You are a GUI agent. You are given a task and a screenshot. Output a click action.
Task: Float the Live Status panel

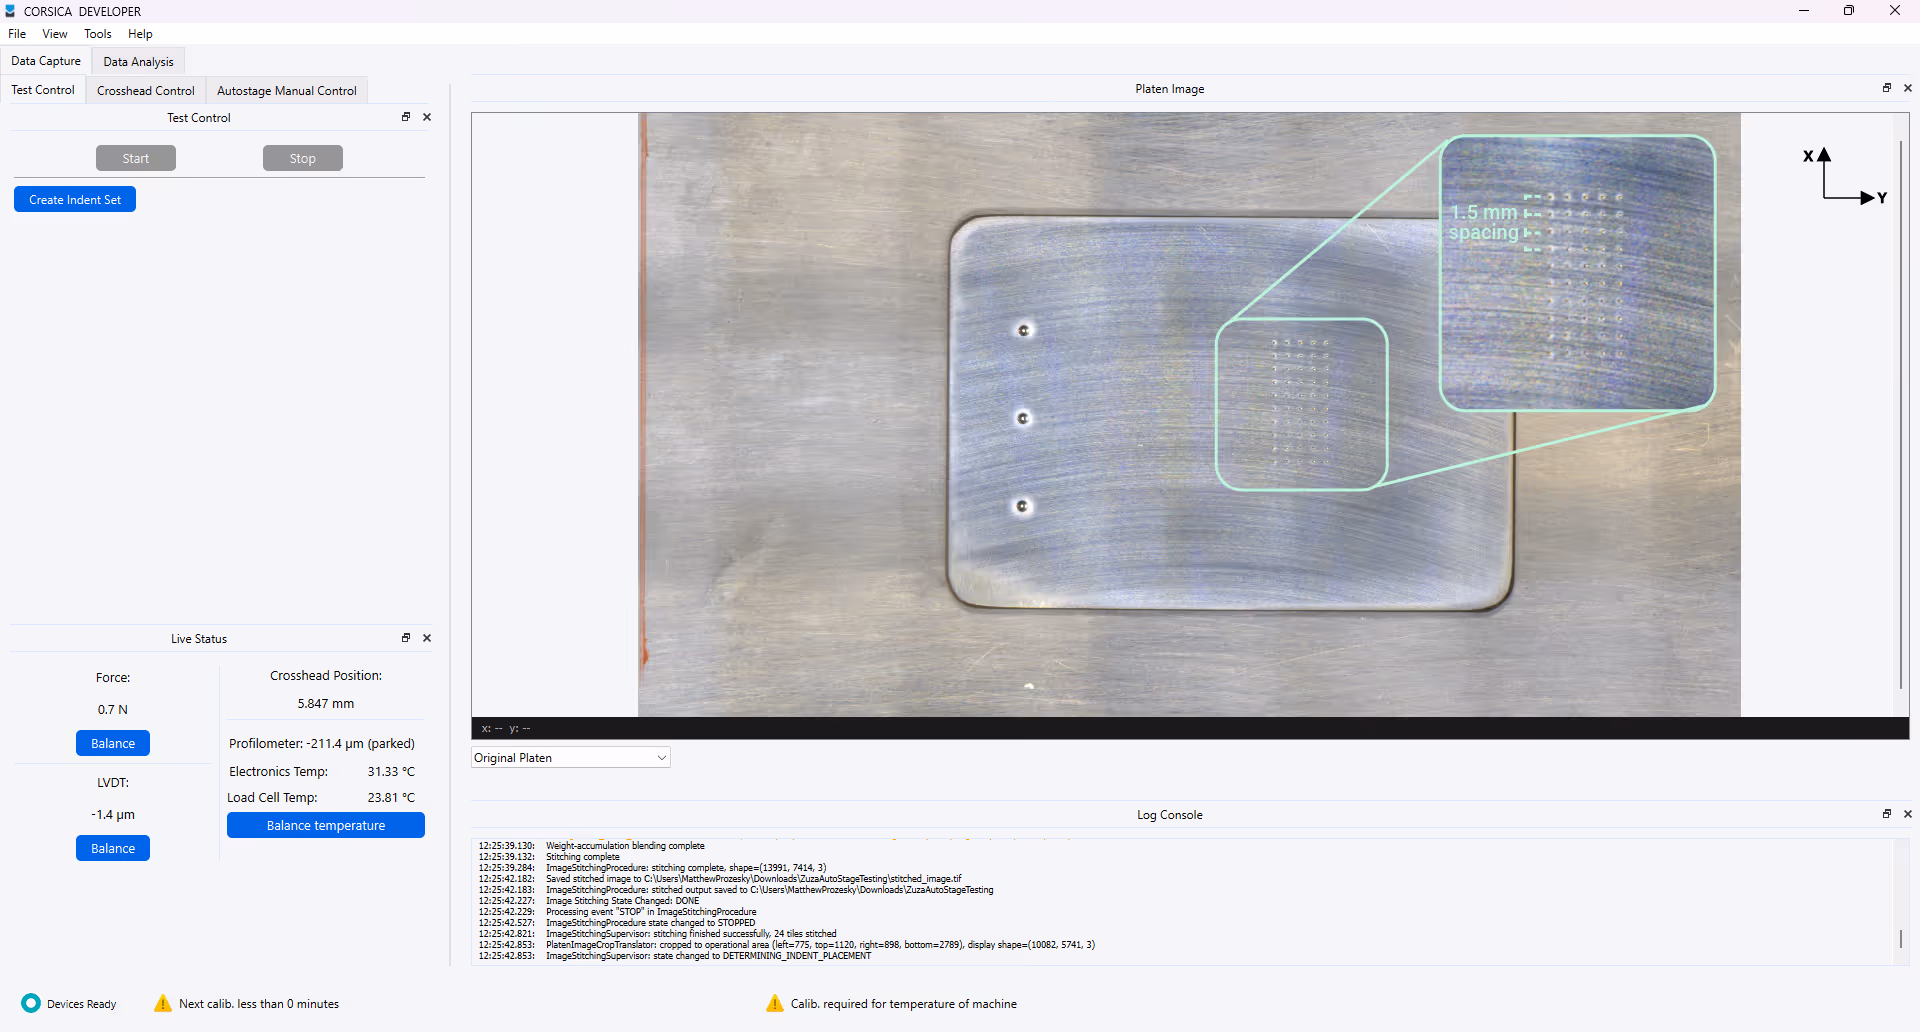[406, 638]
